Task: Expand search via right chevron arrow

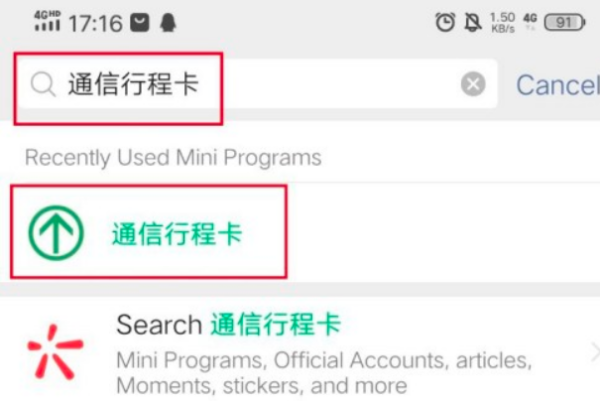Action: (595, 352)
